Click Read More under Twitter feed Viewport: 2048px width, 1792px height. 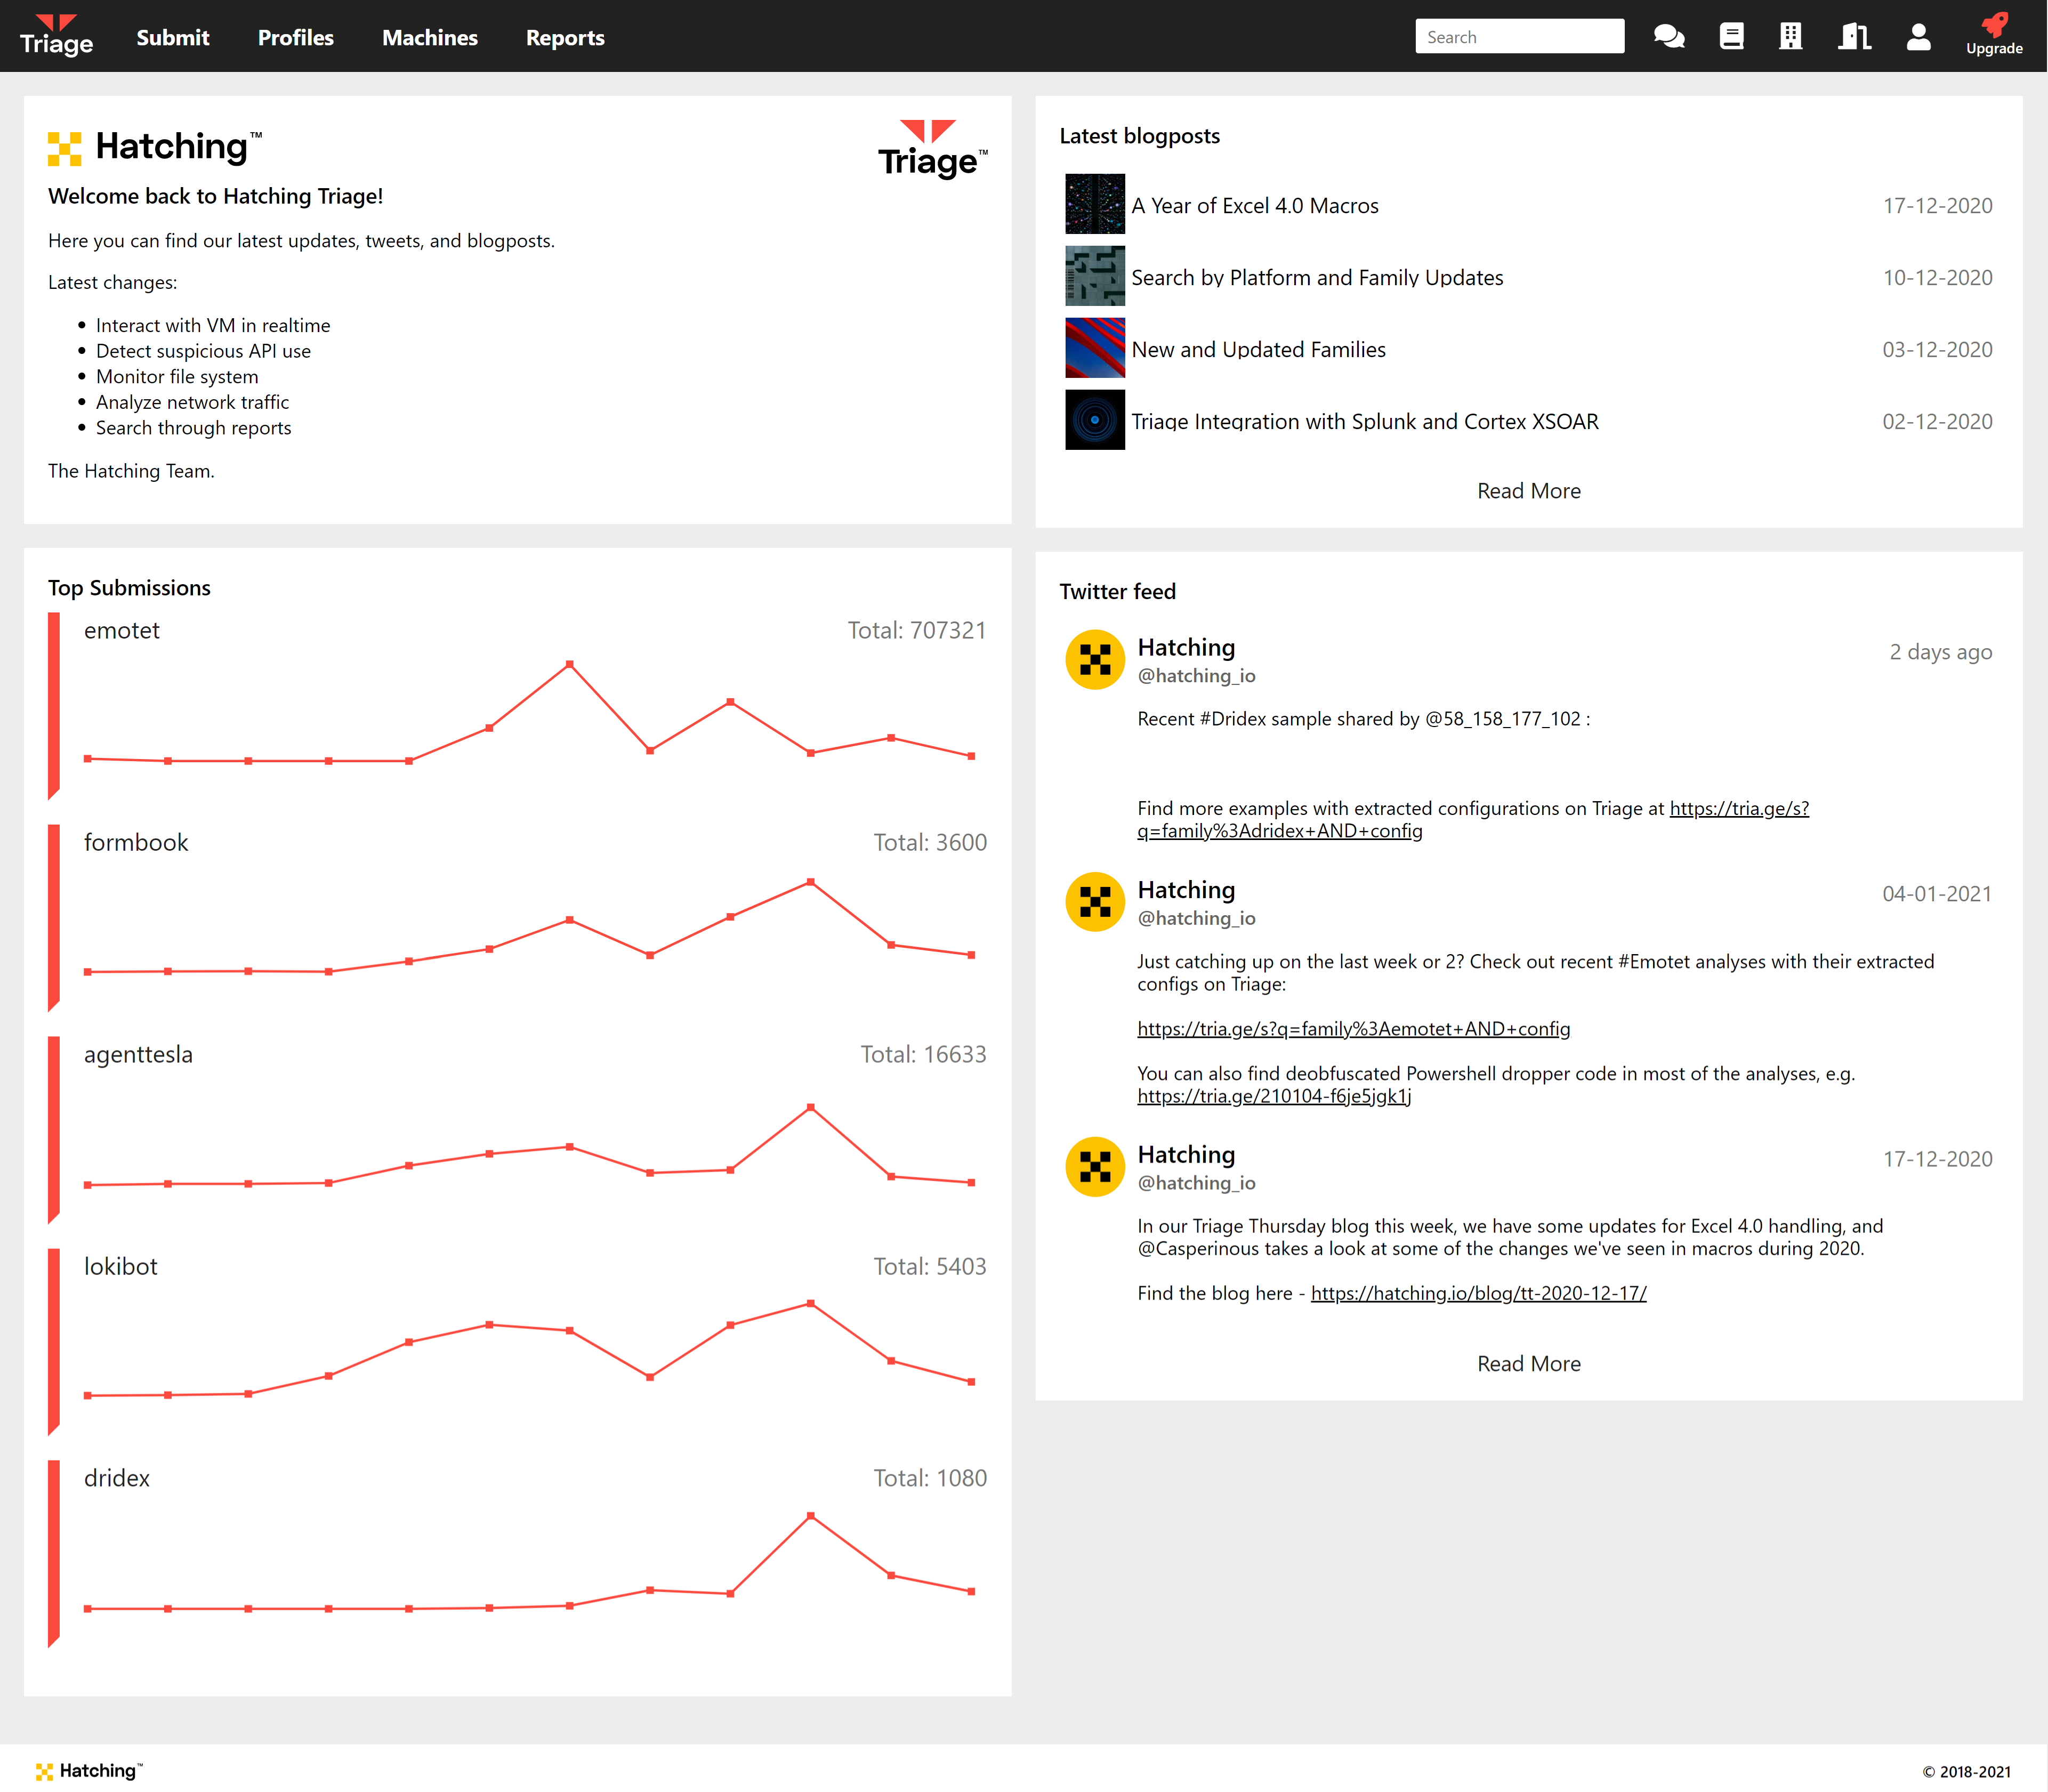pyautogui.click(x=1528, y=1364)
